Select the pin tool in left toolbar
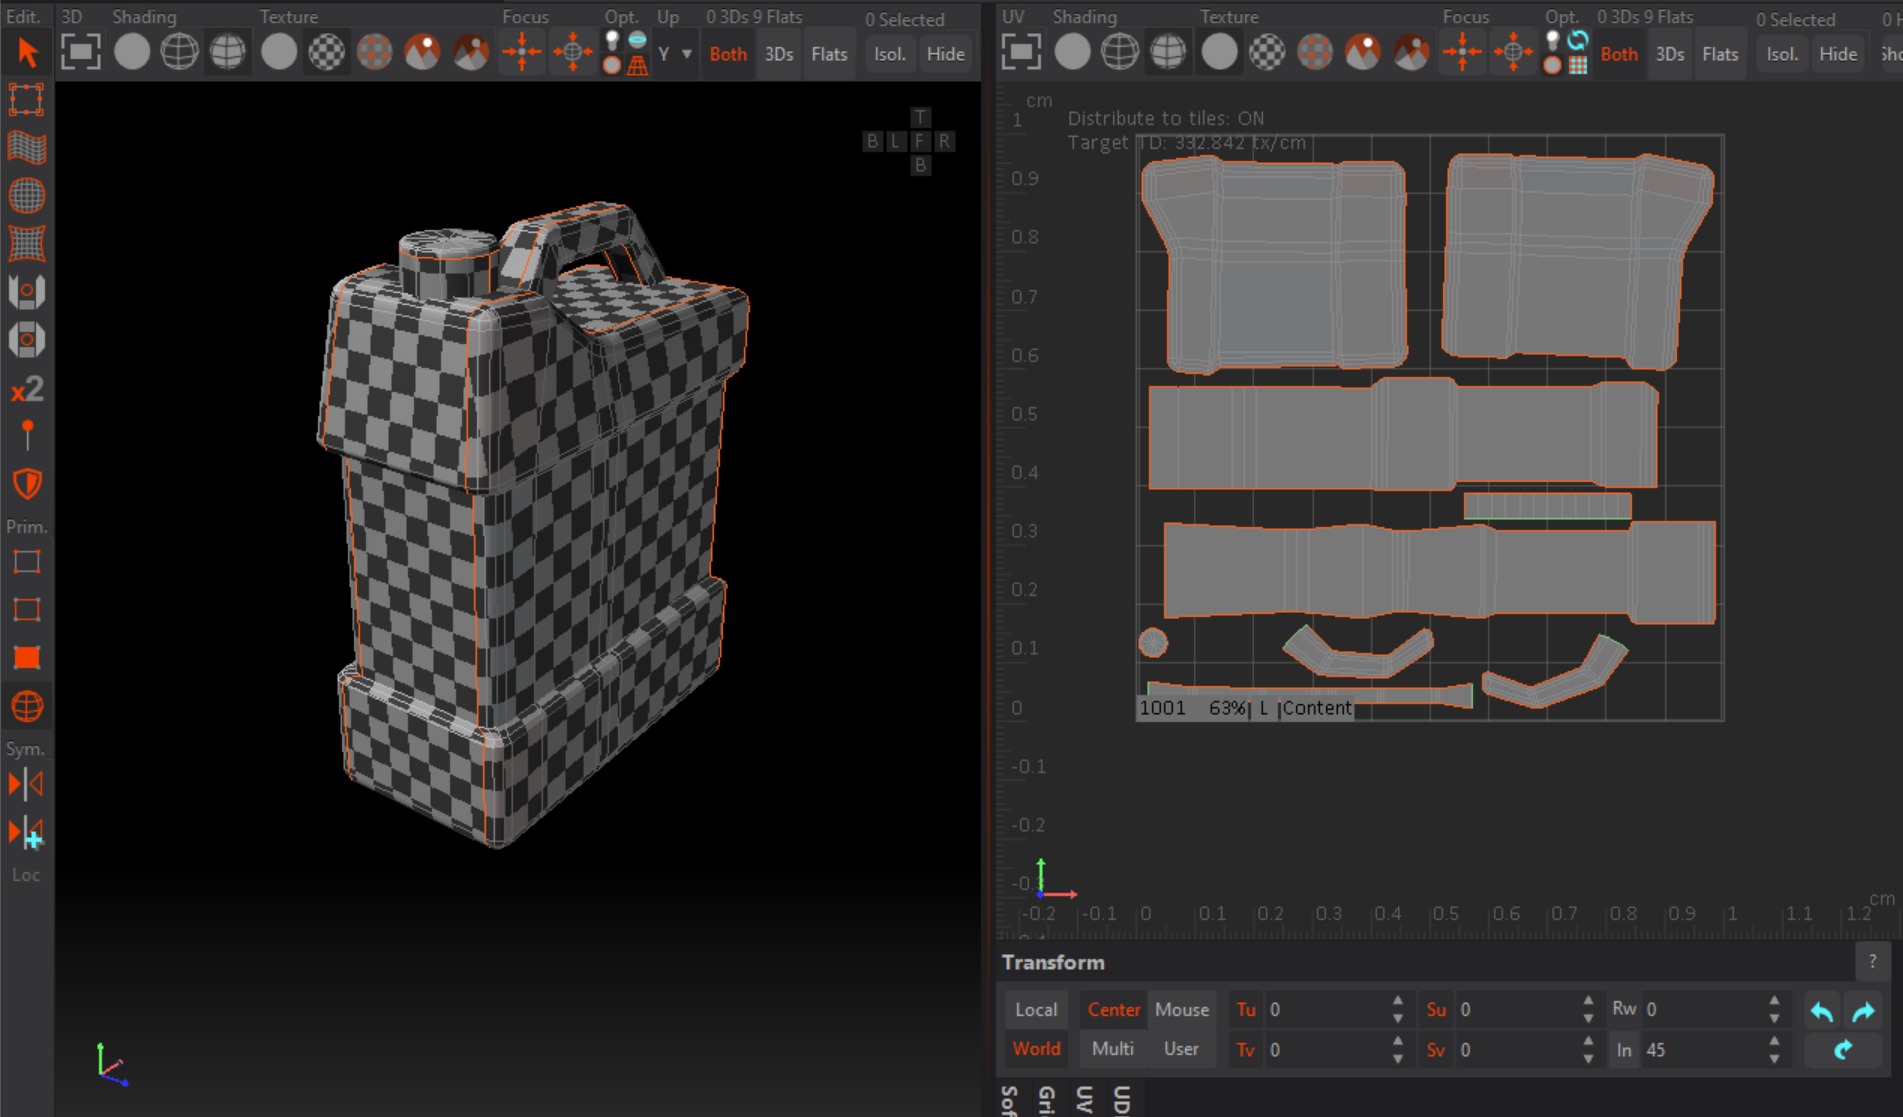Image resolution: width=1903 pixels, height=1117 pixels. click(x=27, y=435)
